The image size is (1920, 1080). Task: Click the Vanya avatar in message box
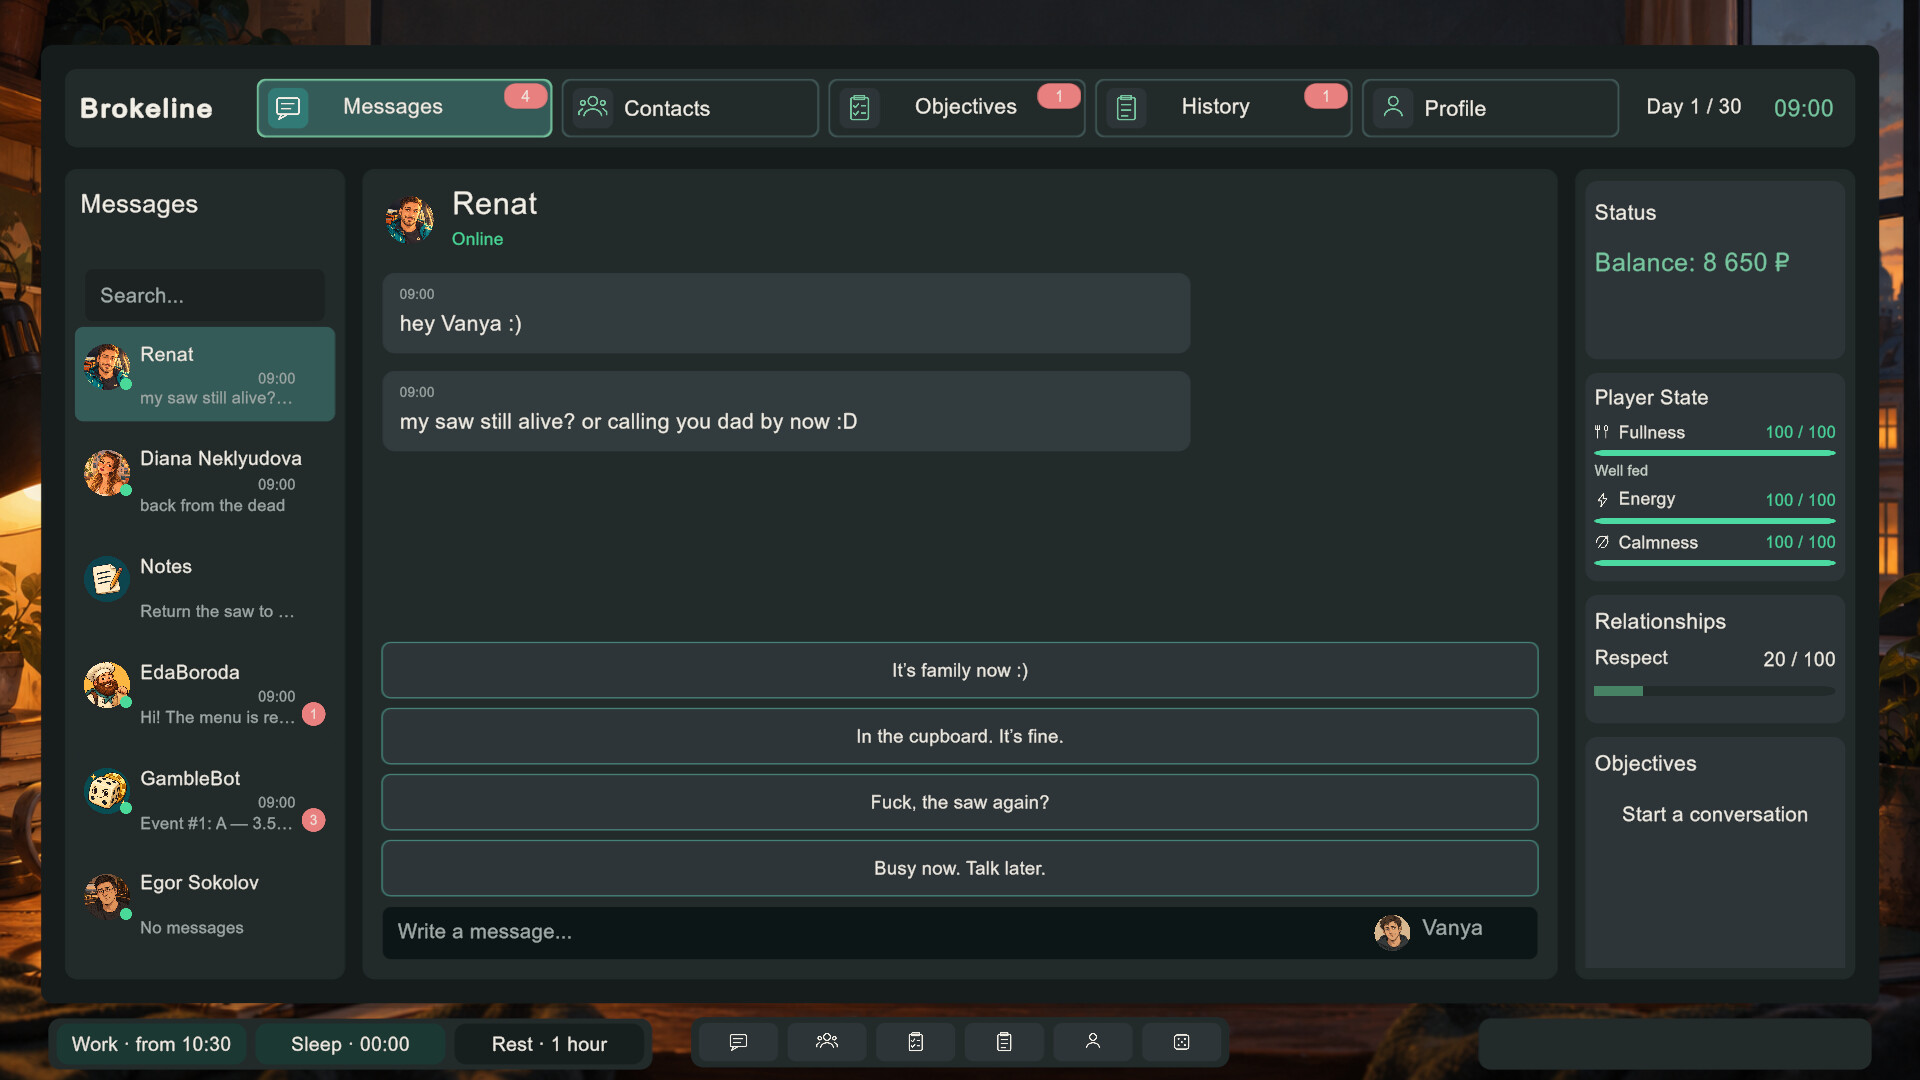(x=1392, y=931)
